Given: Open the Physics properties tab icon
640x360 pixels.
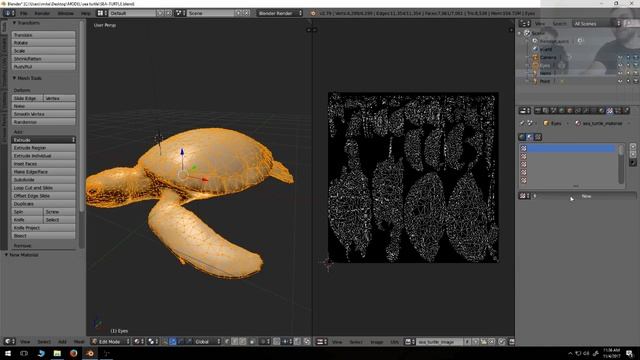Looking at the screenshot, I should [627, 111].
